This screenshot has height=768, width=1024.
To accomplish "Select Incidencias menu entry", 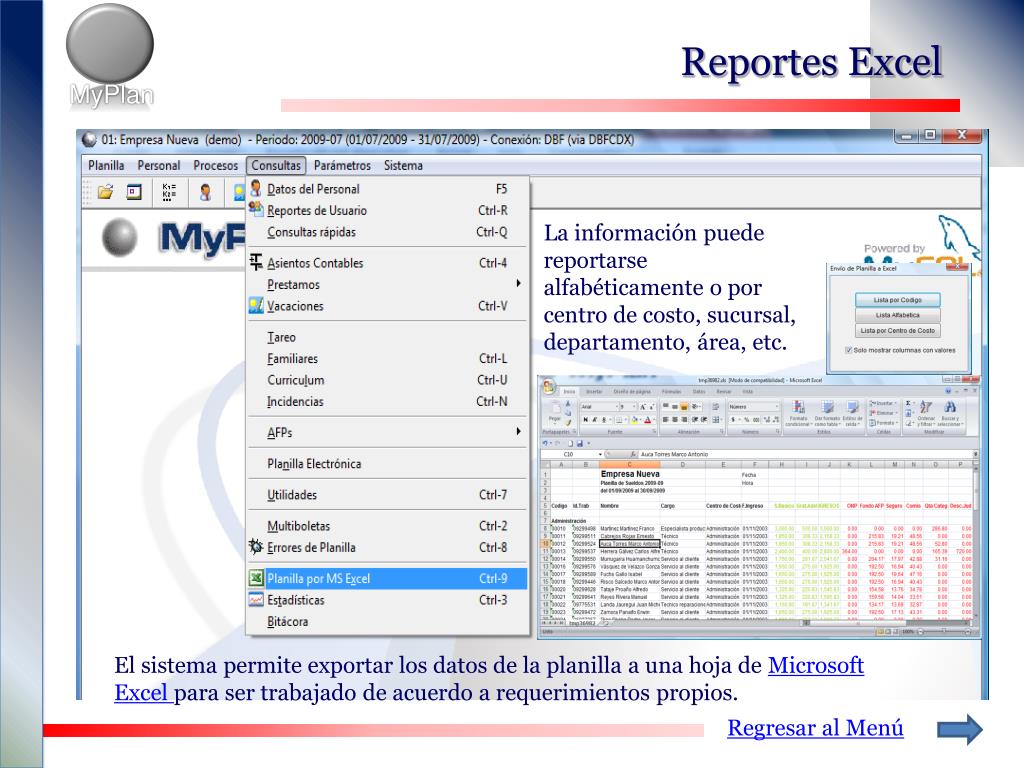I will (x=387, y=402).
